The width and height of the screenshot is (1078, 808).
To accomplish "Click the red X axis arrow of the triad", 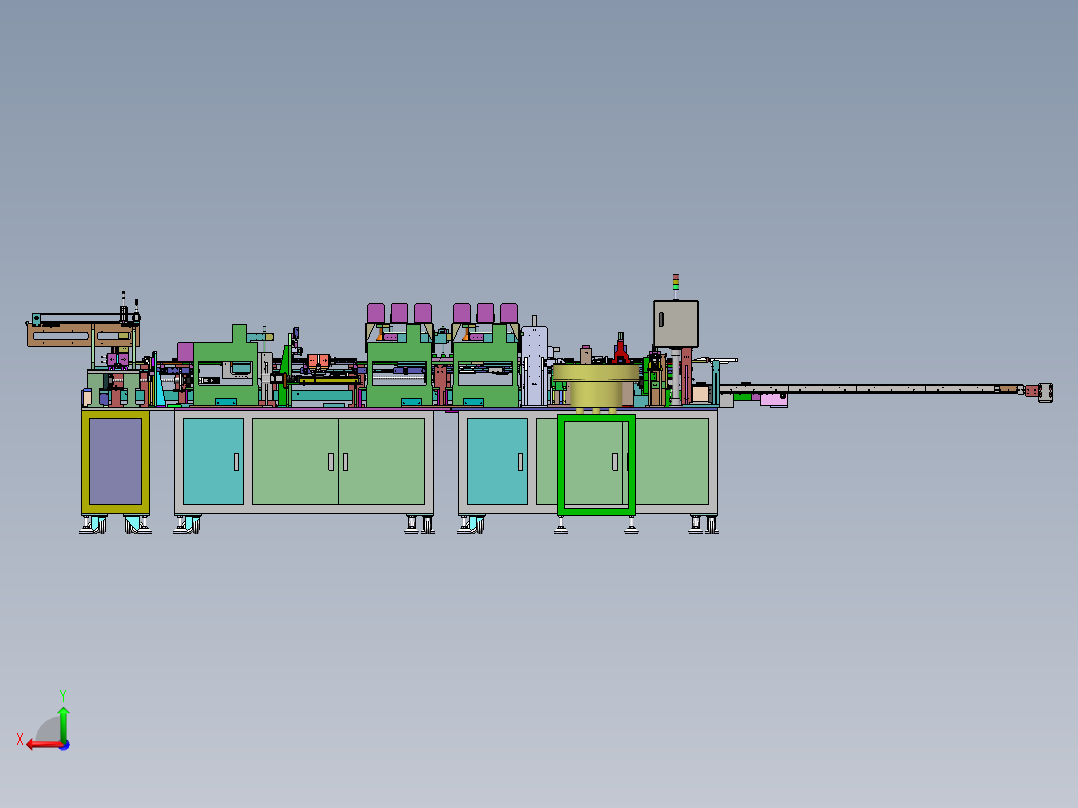I will (44, 745).
